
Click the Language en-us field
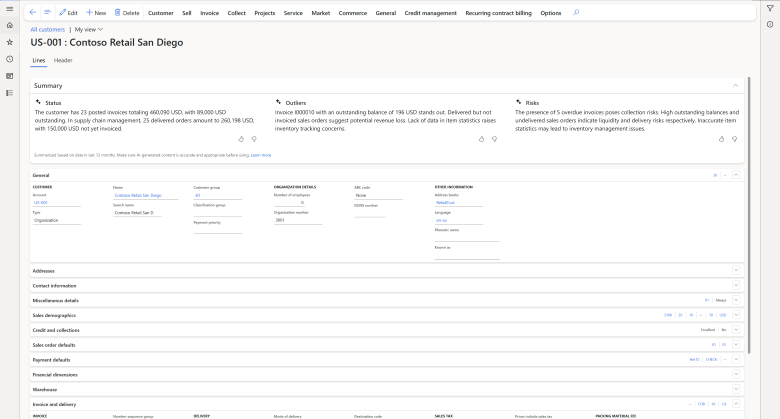(x=459, y=220)
